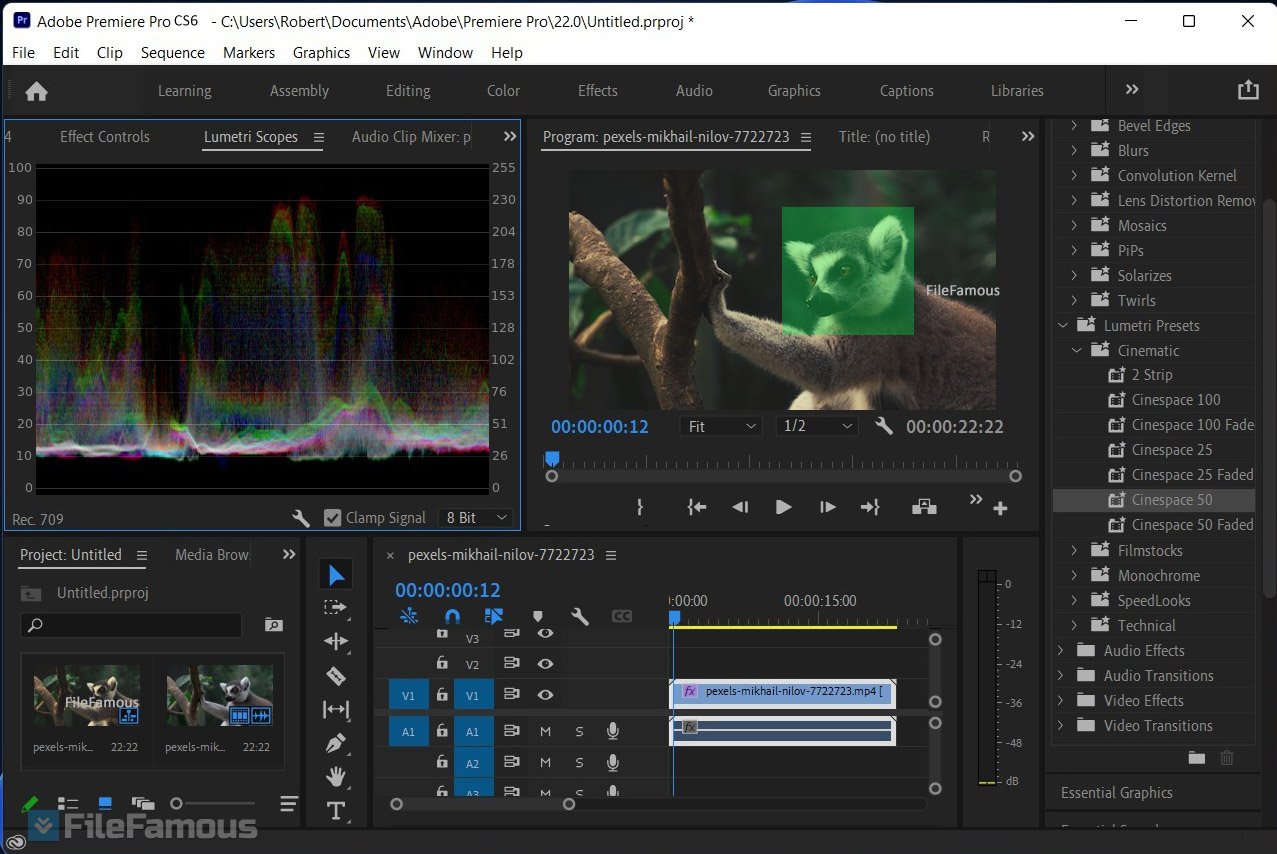The height and width of the screenshot is (854, 1277).
Task: Open the Markers menu
Action: pyautogui.click(x=248, y=52)
